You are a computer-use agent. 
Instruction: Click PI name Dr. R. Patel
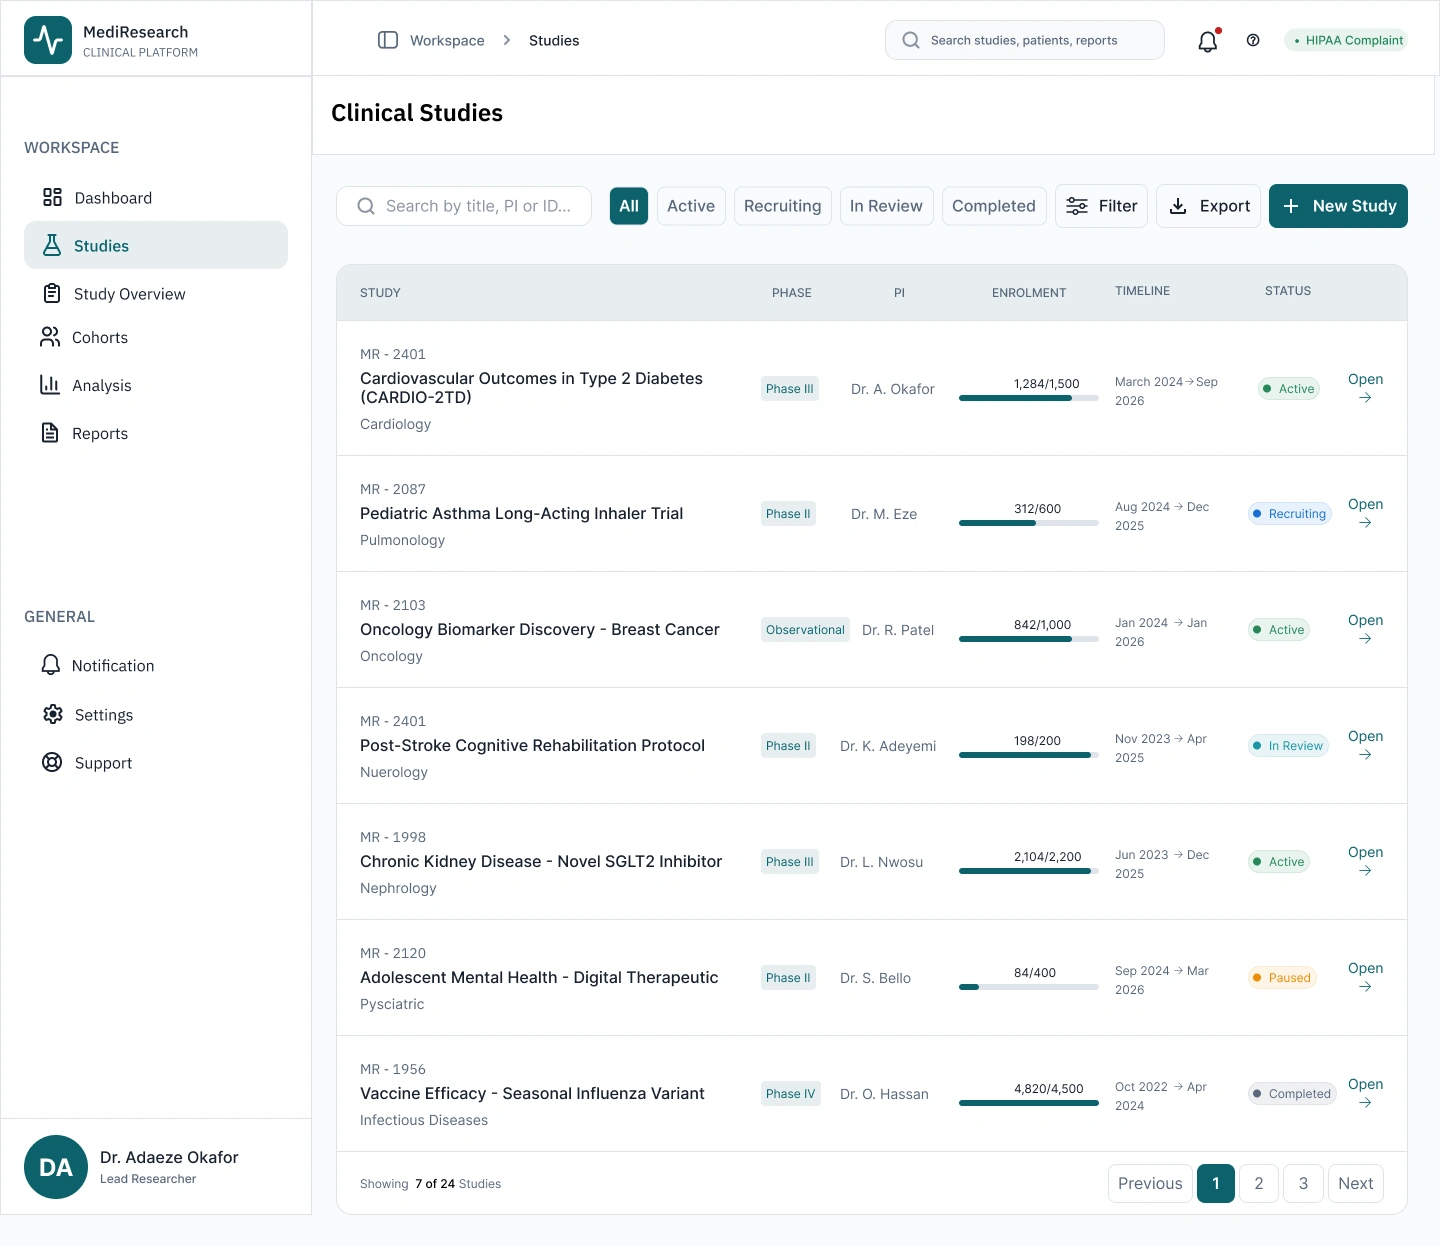(898, 630)
